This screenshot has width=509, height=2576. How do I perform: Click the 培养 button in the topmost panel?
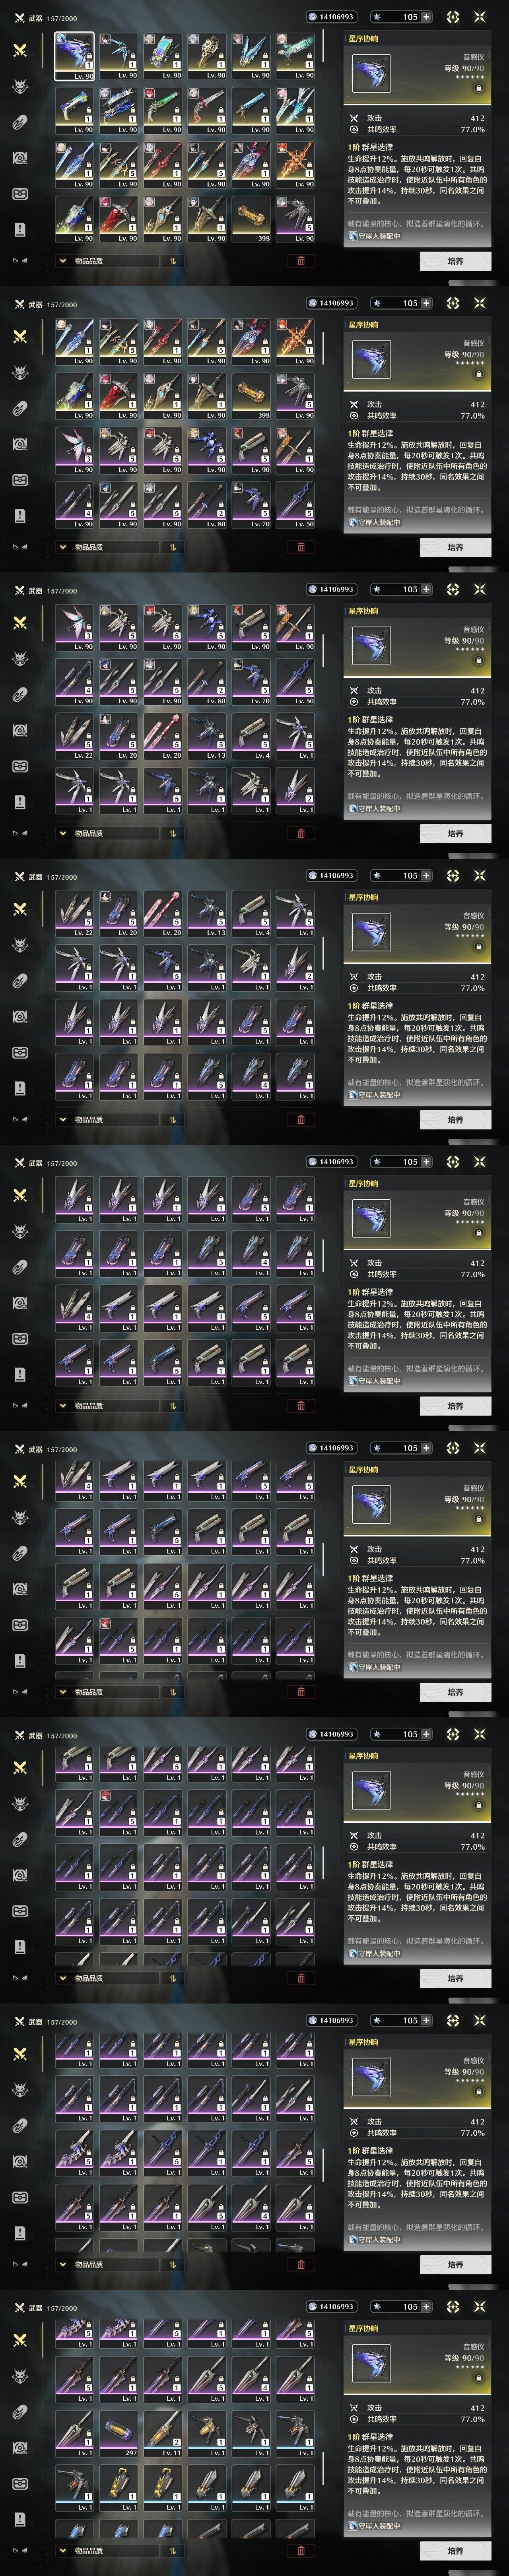[455, 261]
